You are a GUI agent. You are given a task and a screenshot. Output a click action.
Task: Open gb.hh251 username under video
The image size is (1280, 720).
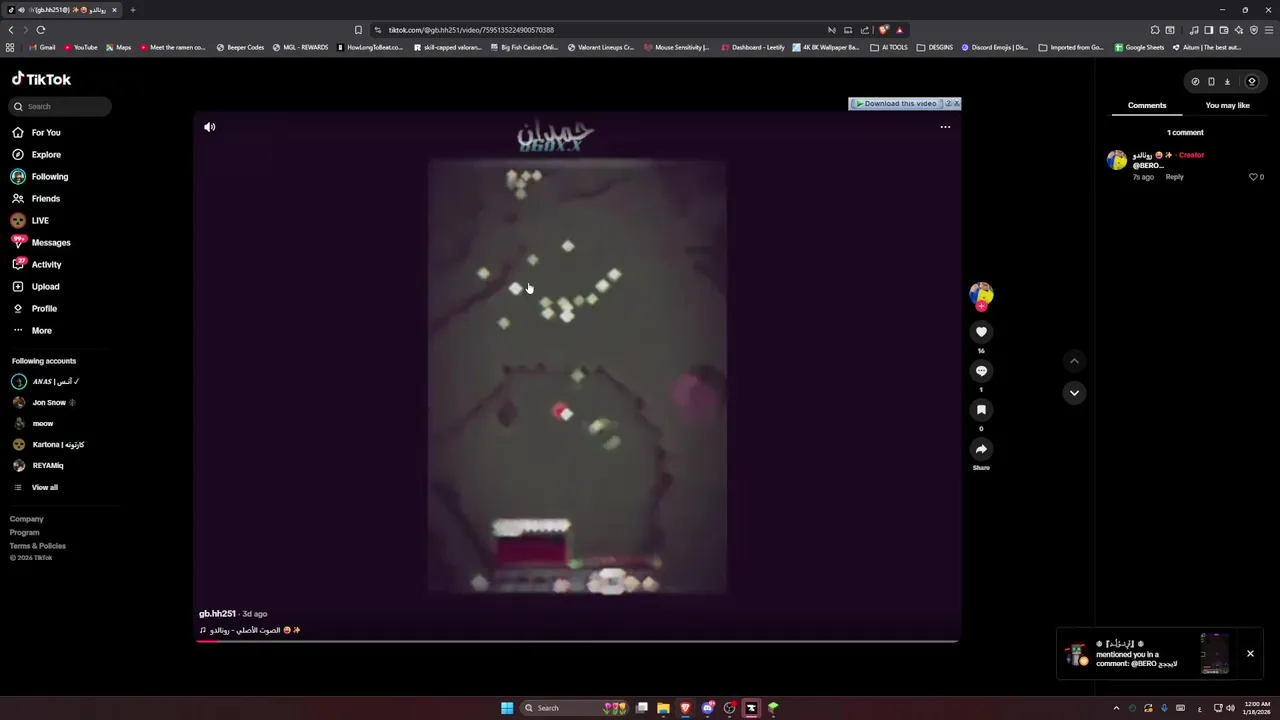(x=217, y=614)
